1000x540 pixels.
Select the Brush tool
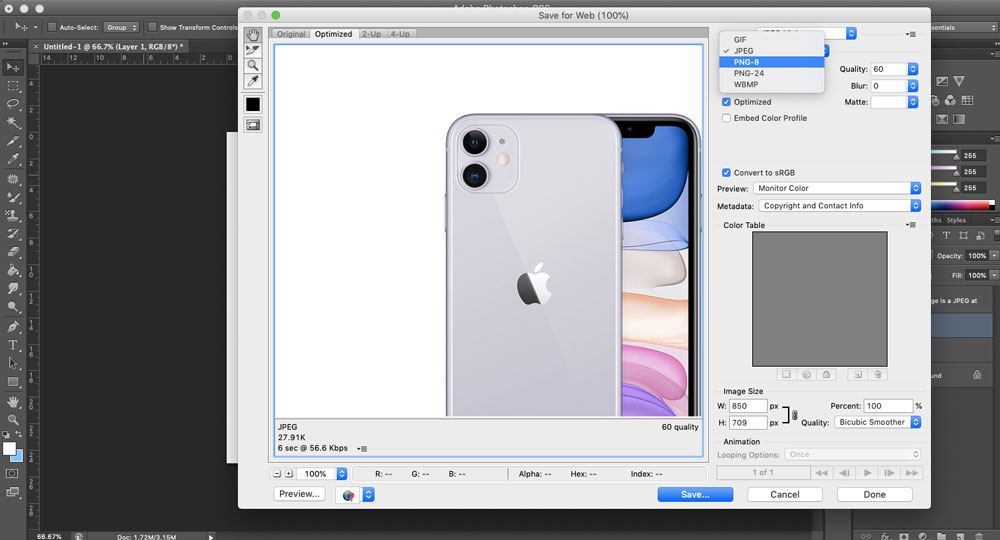(12, 197)
